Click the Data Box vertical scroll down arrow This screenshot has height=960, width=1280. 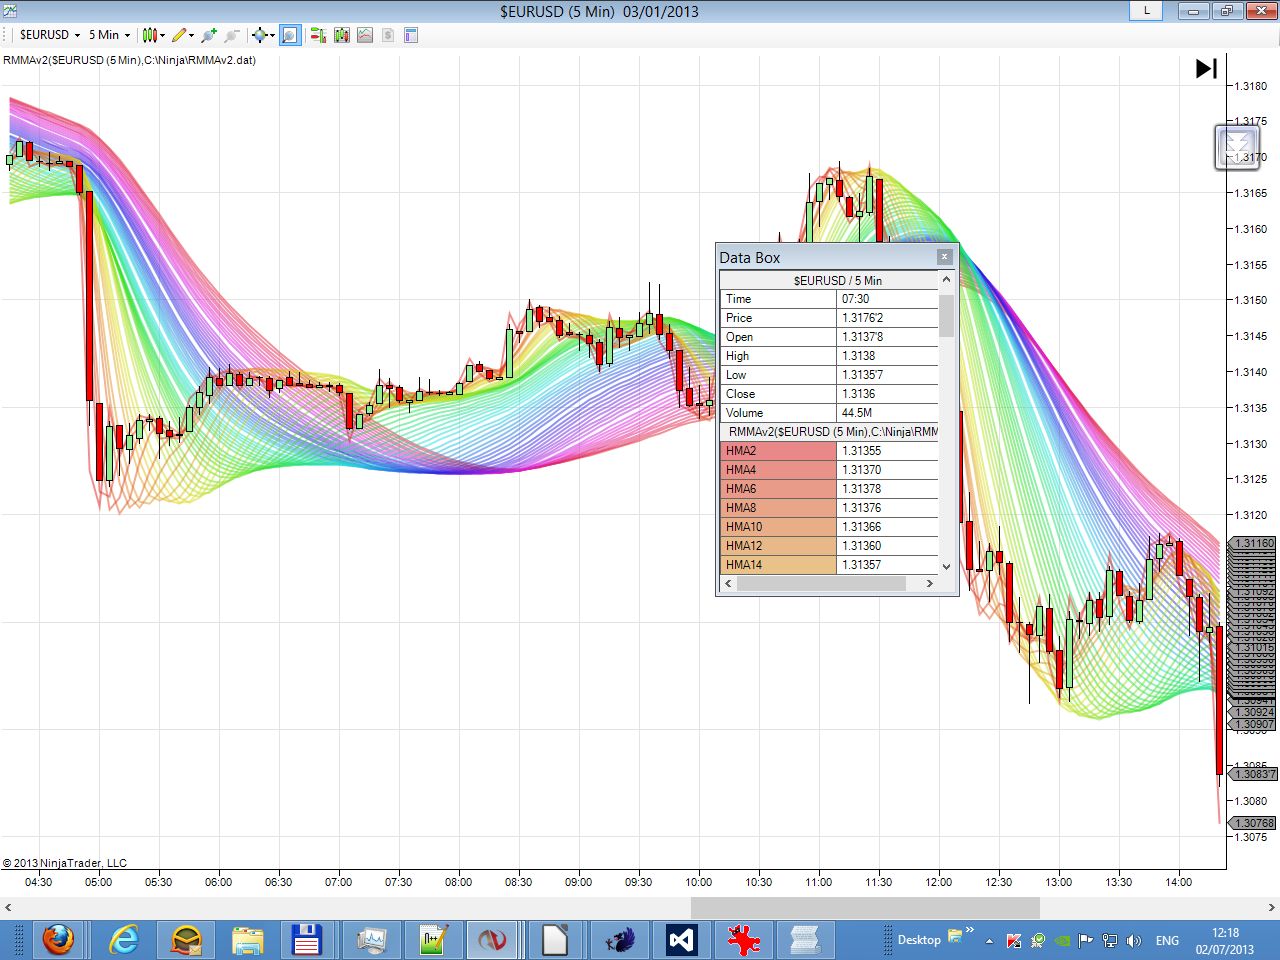click(x=946, y=566)
